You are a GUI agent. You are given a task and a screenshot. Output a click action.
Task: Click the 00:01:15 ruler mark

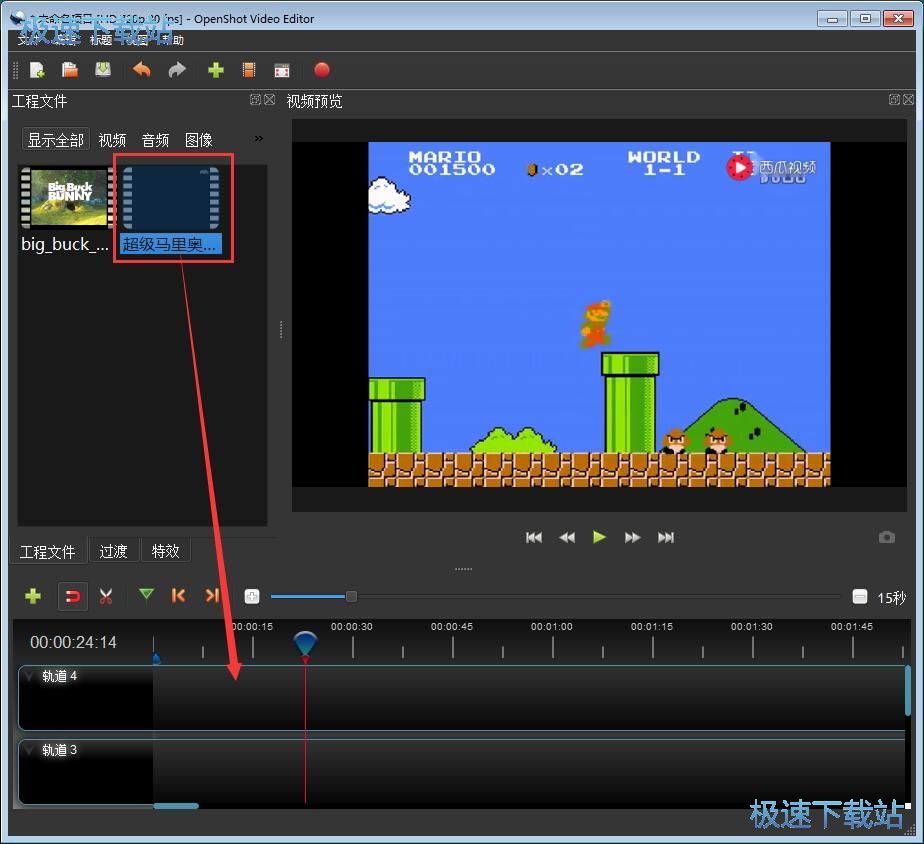tap(652, 627)
